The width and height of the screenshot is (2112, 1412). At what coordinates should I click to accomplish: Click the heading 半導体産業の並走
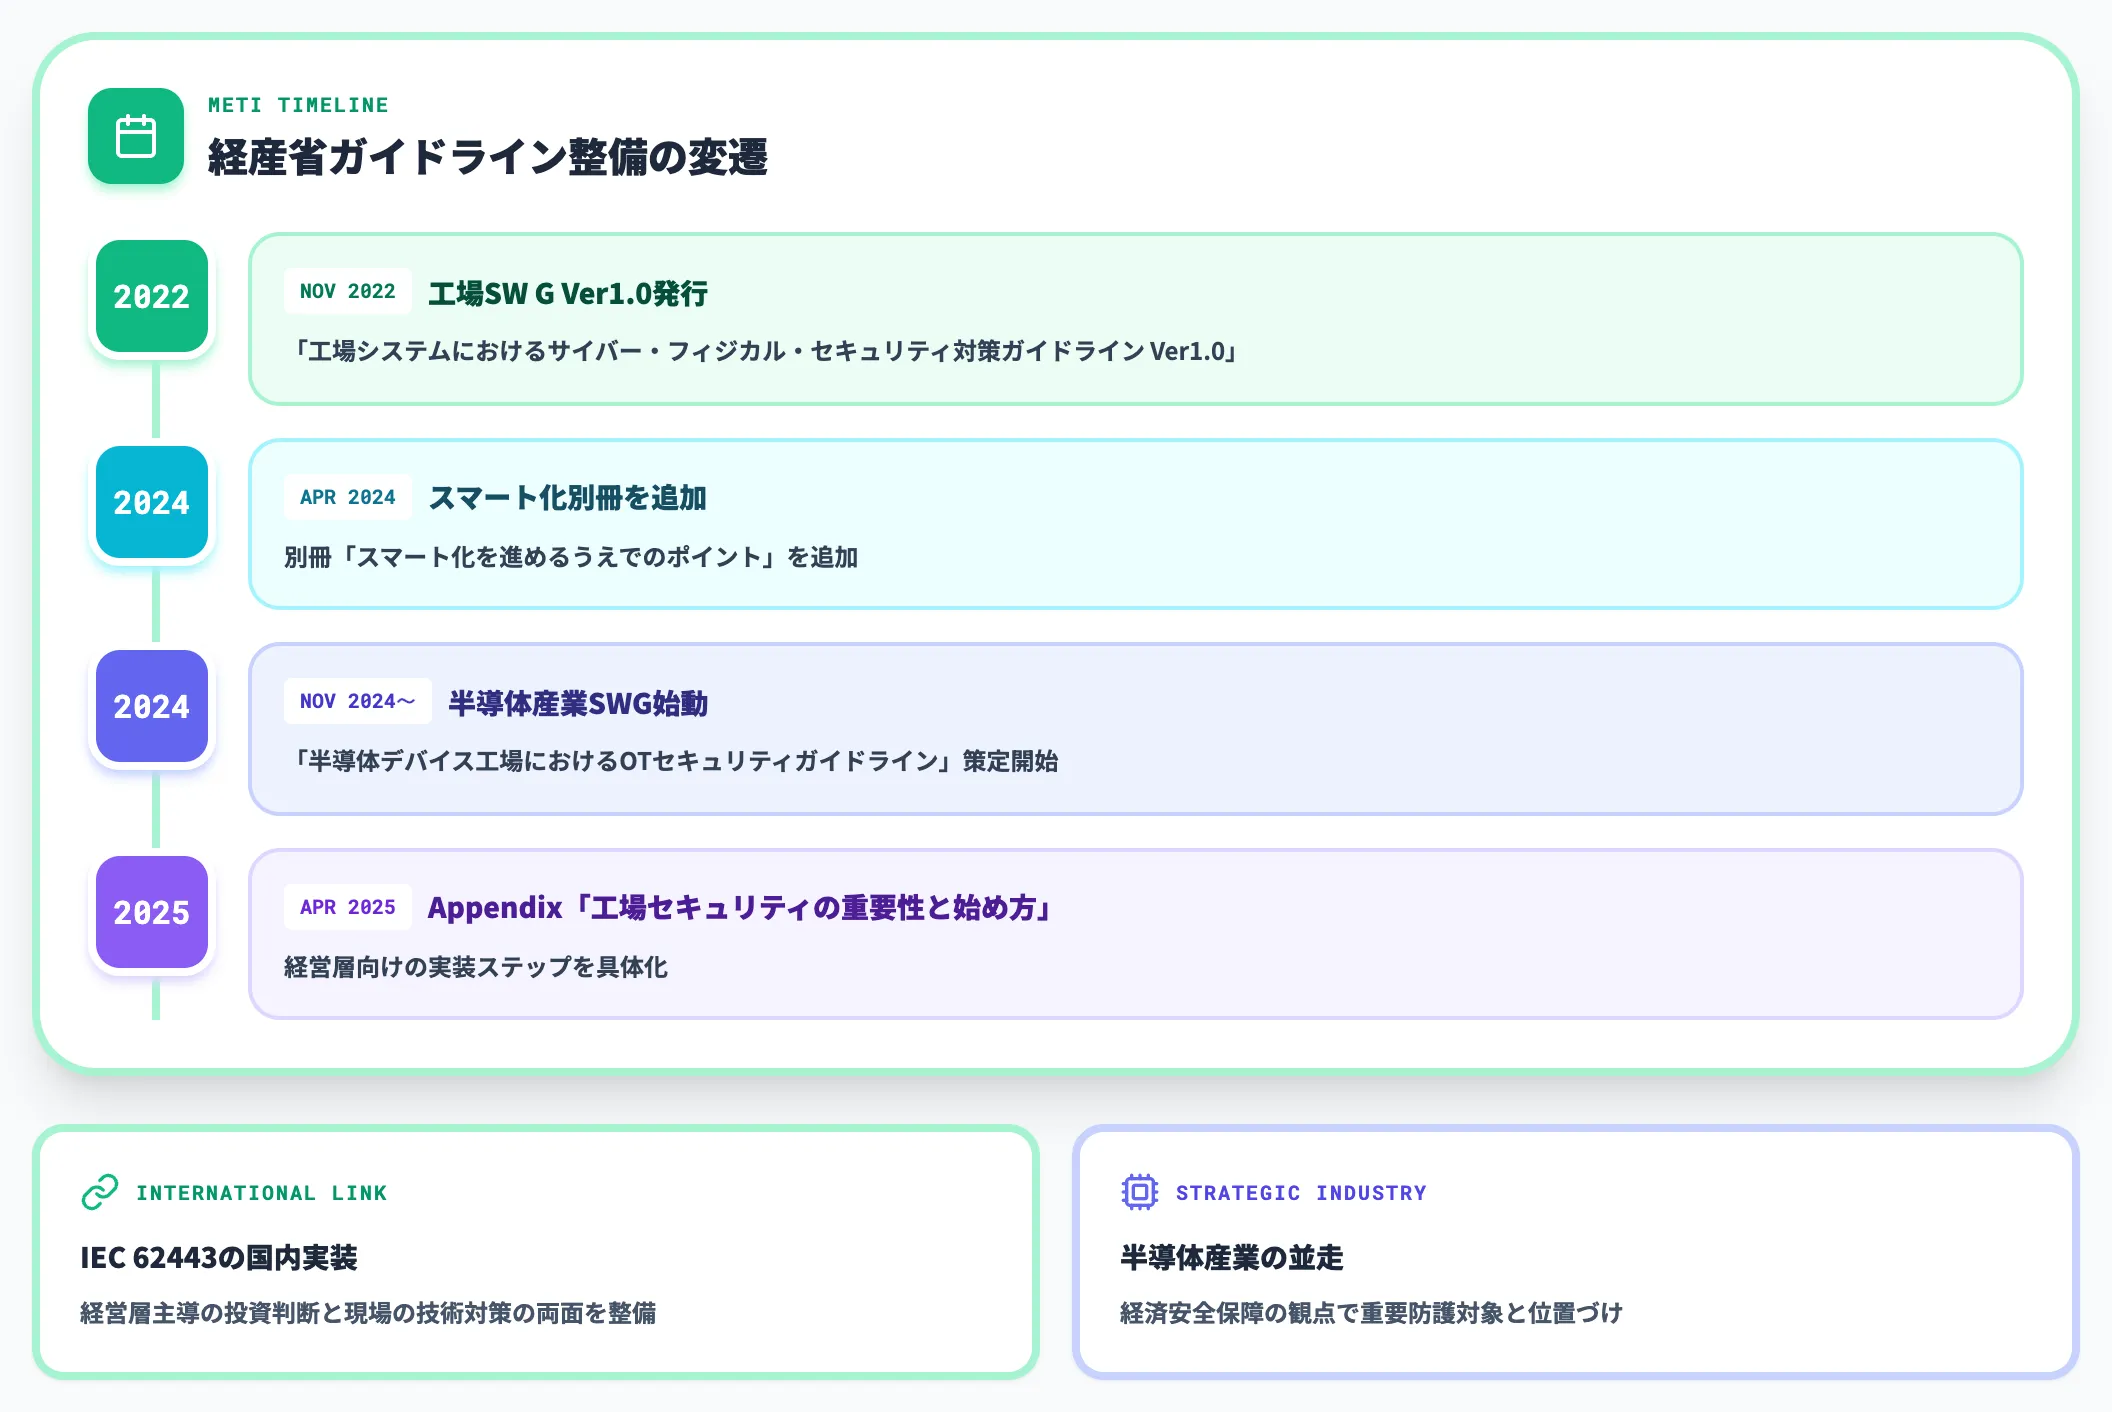click(1232, 1257)
